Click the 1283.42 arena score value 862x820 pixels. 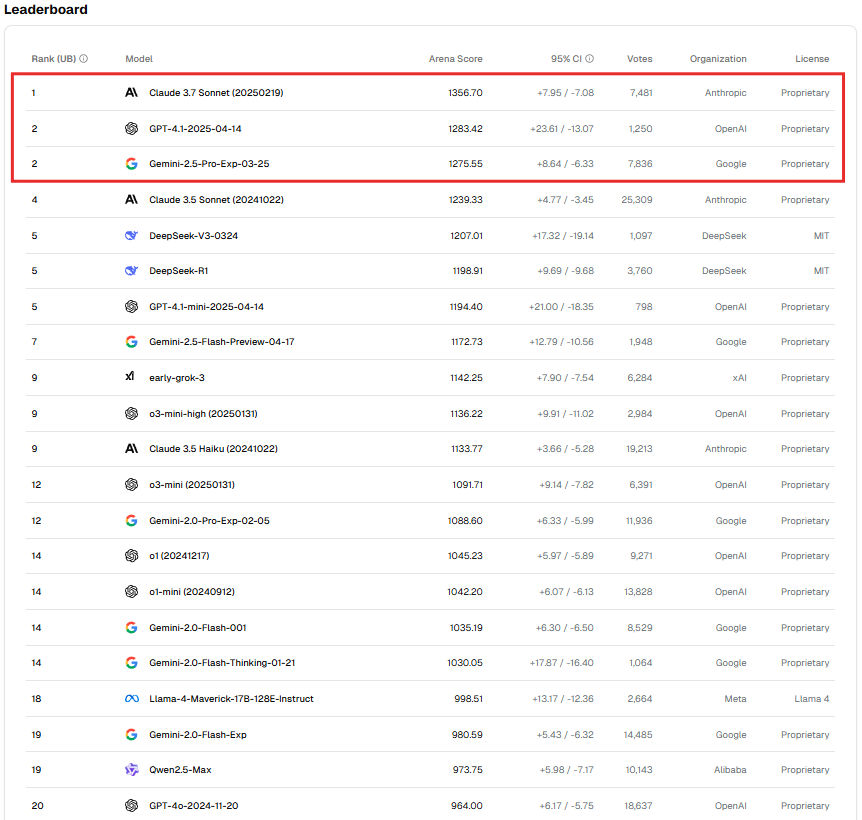465,129
